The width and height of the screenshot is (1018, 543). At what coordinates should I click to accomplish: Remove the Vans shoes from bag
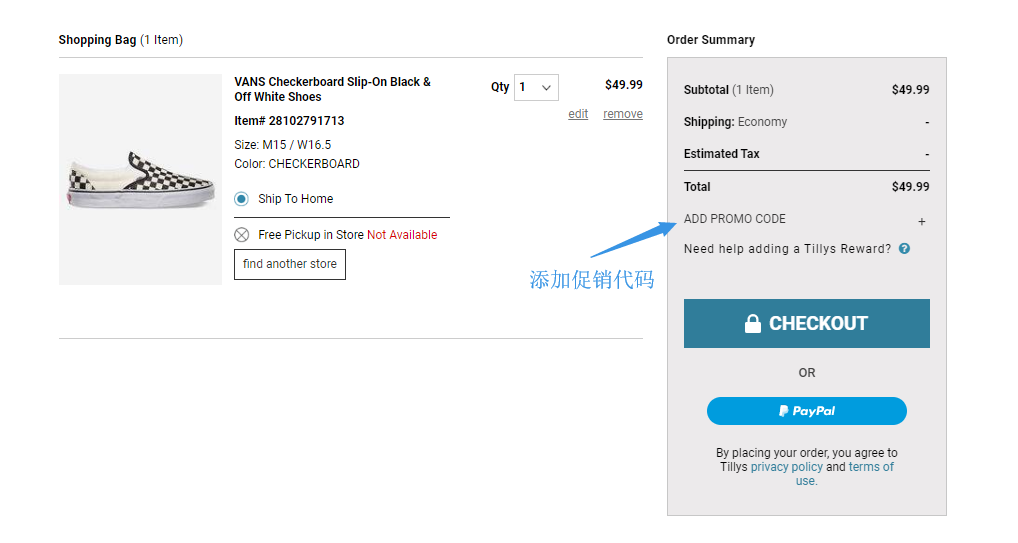click(x=623, y=114)
